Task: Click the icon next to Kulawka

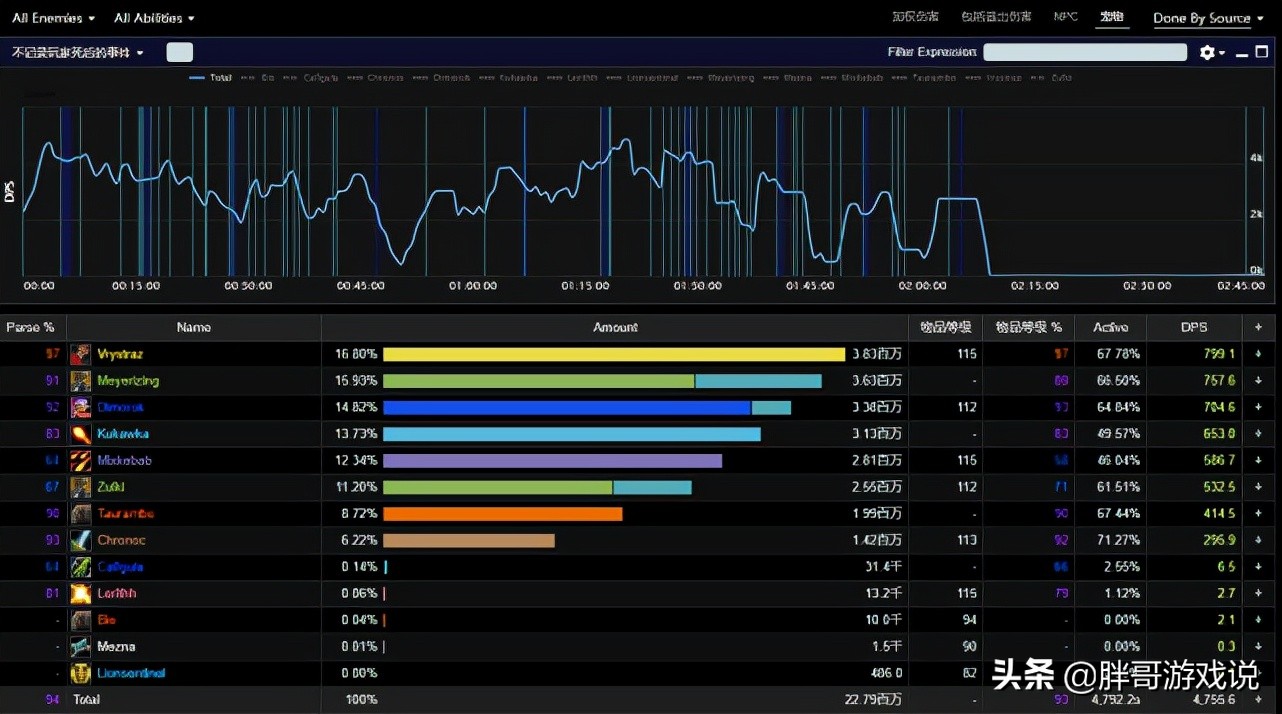Action: coord(80,434)
